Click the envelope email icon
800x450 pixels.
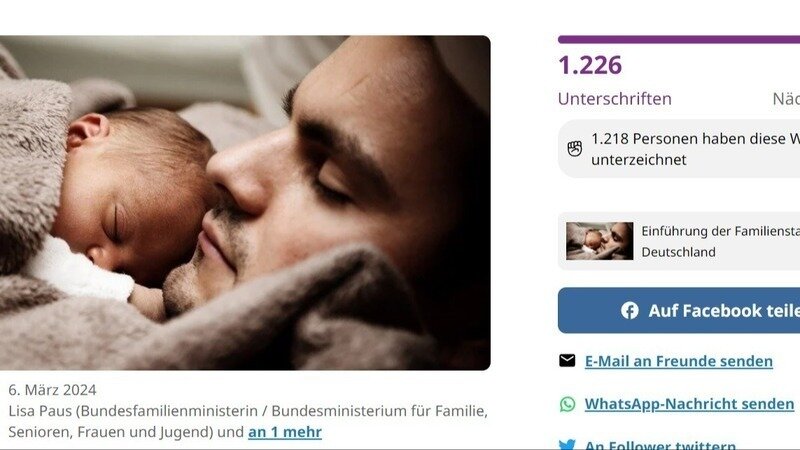coord(567,361)
